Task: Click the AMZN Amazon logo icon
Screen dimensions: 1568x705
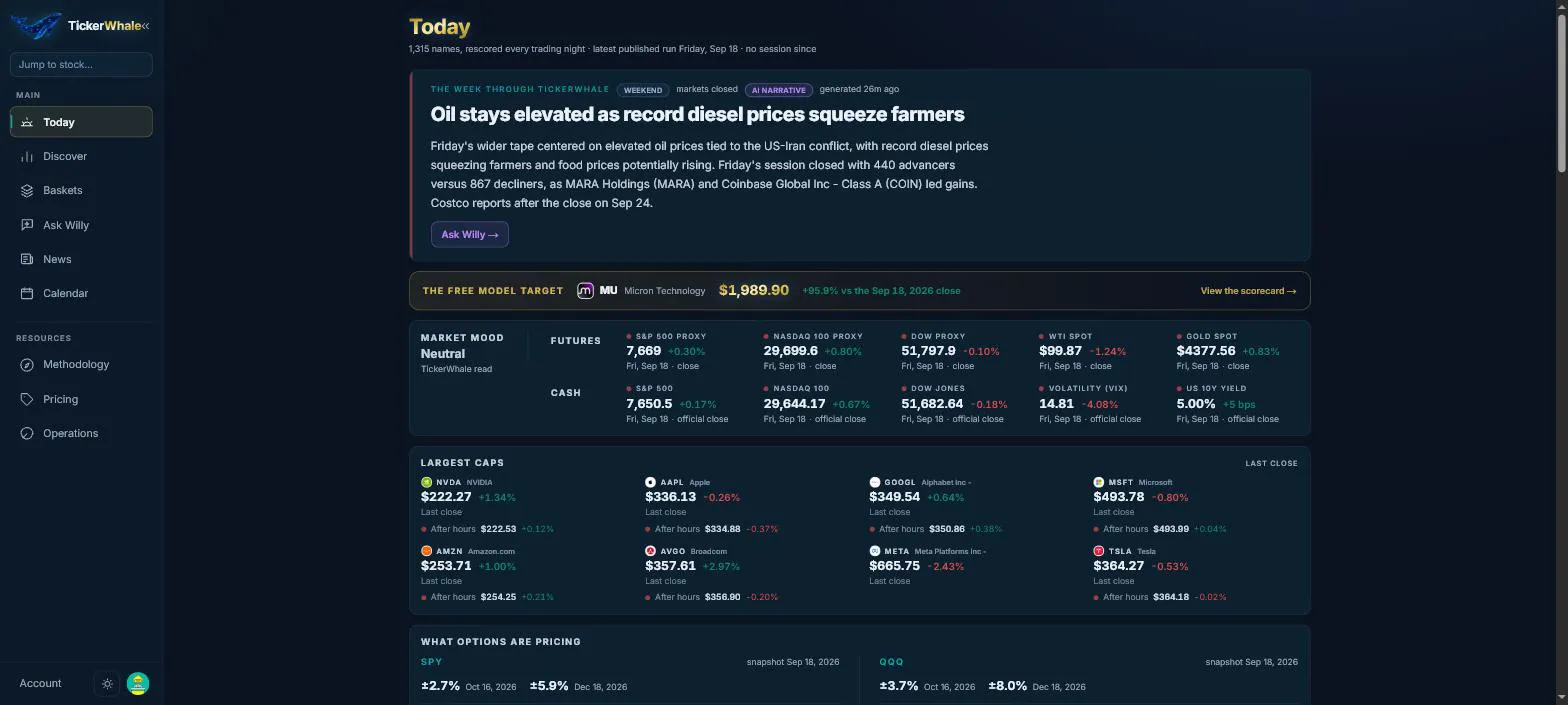Action: click(x=426, y=551)
